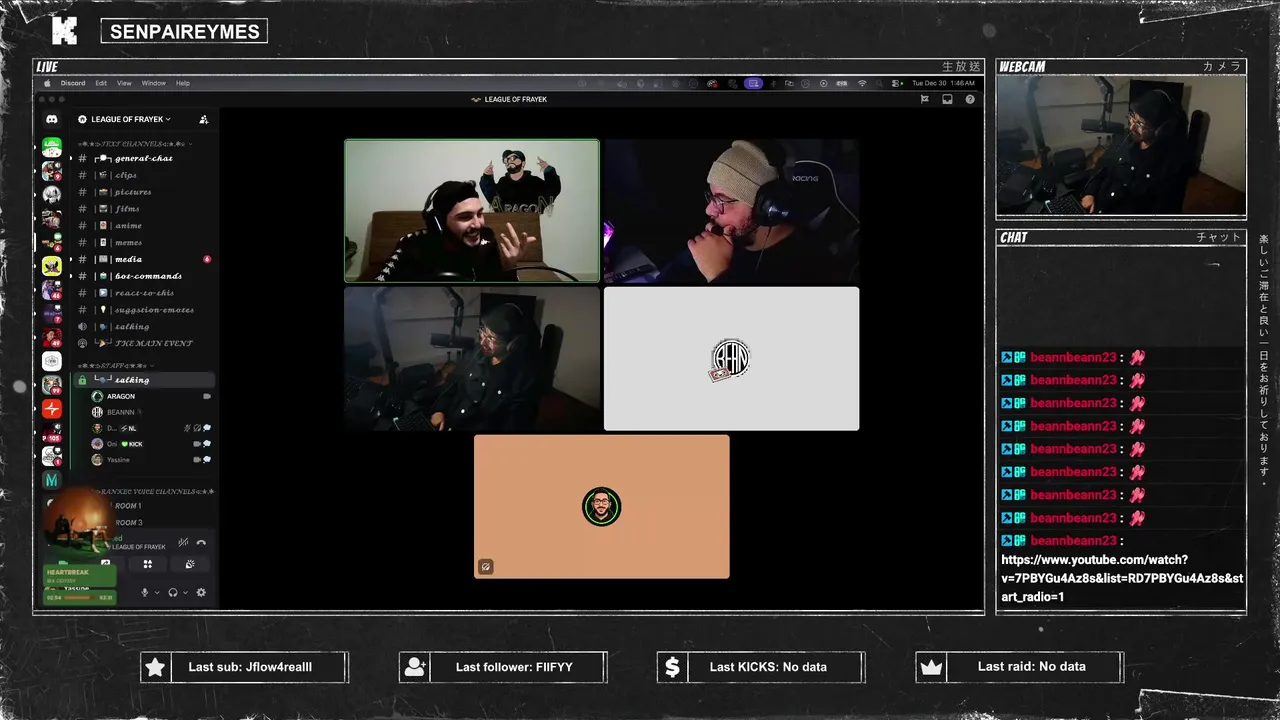Viewport: 1280px width, 720px height.
Task: Open Wi-Fi status in macOS menu bar
Action: (862, 83)
